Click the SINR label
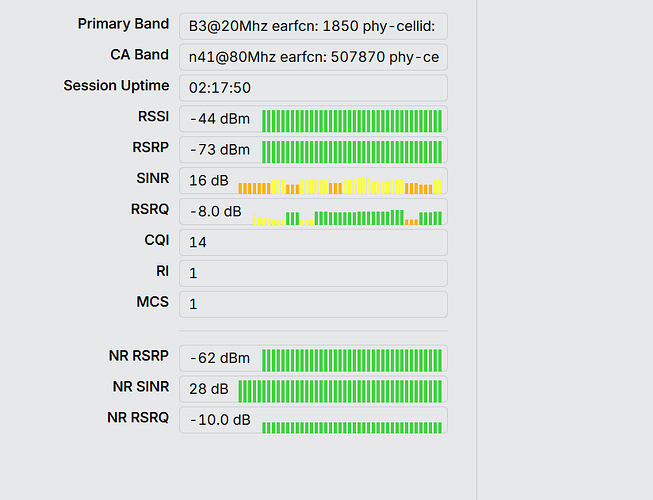The height and width of the screenshot is (500, 653). tap(153, 178)
